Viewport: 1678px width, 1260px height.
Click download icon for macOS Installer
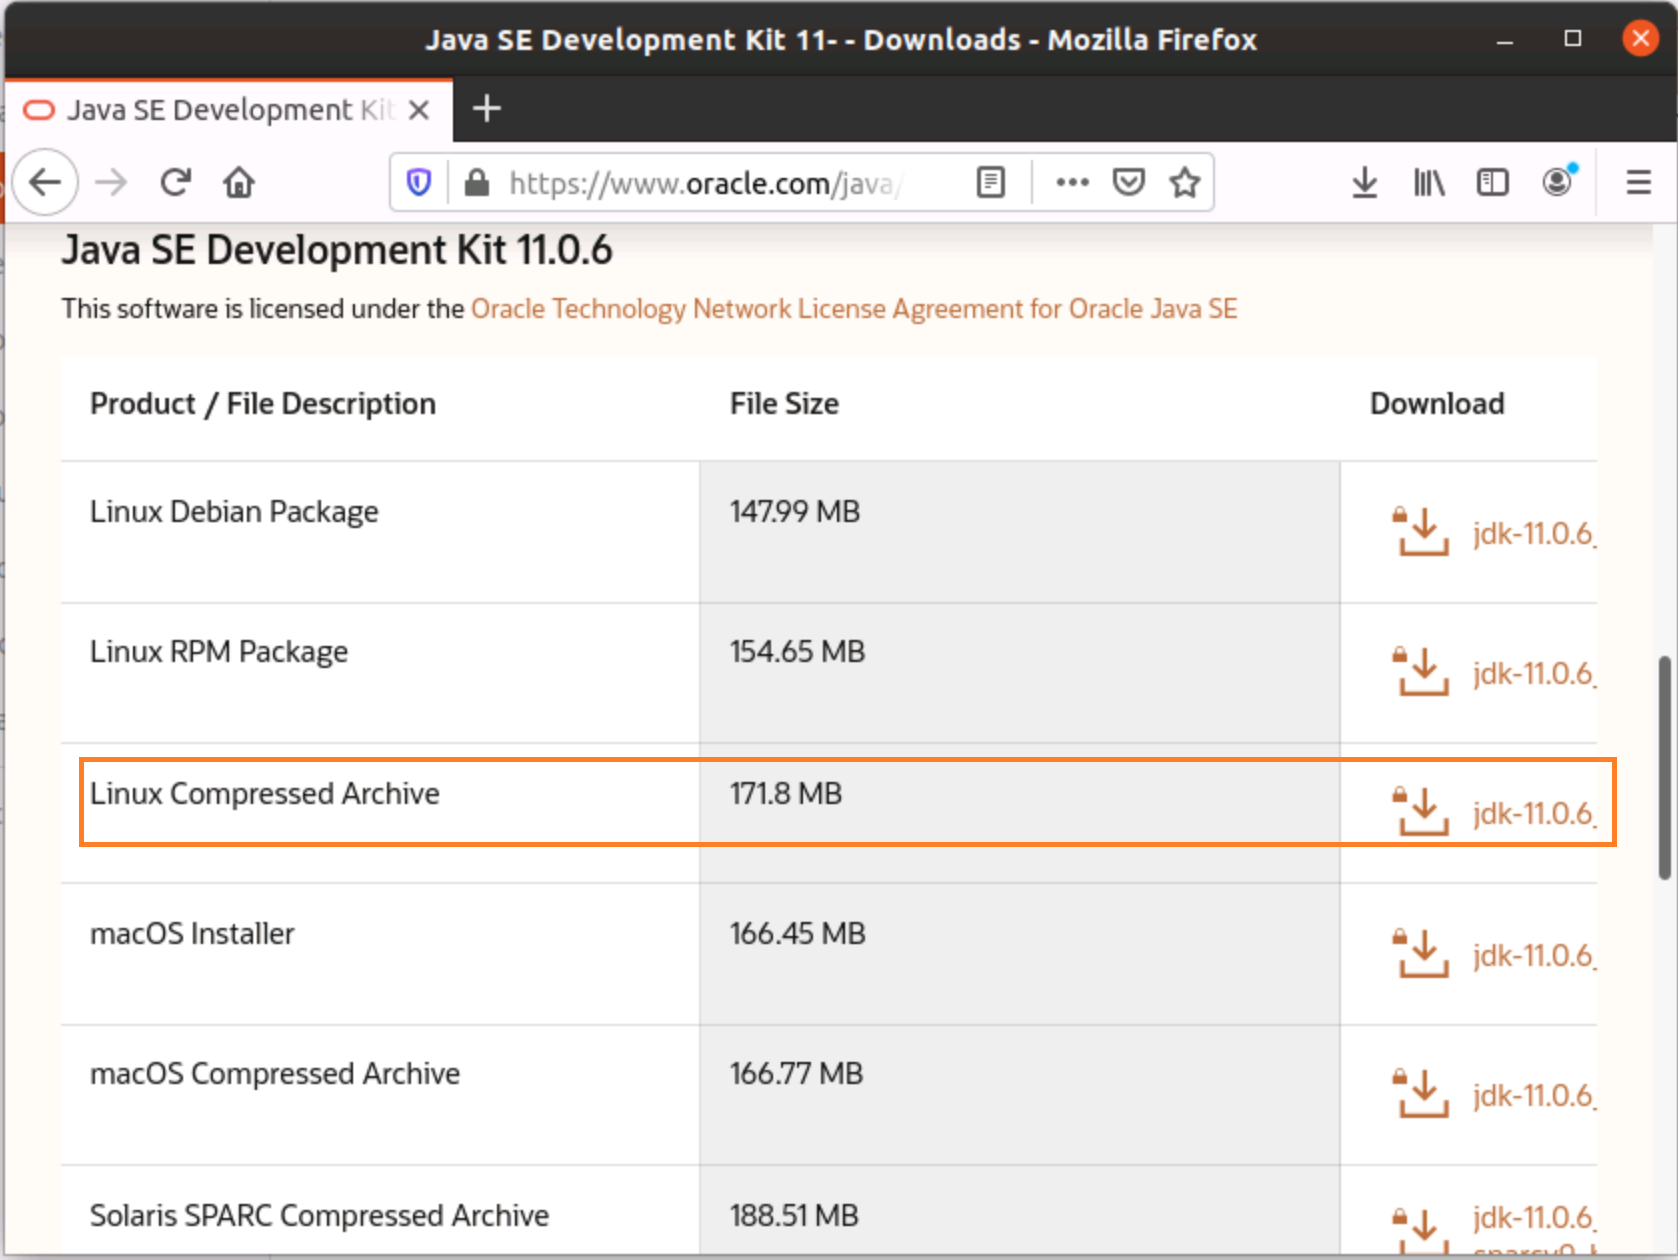coord(1420,953)
